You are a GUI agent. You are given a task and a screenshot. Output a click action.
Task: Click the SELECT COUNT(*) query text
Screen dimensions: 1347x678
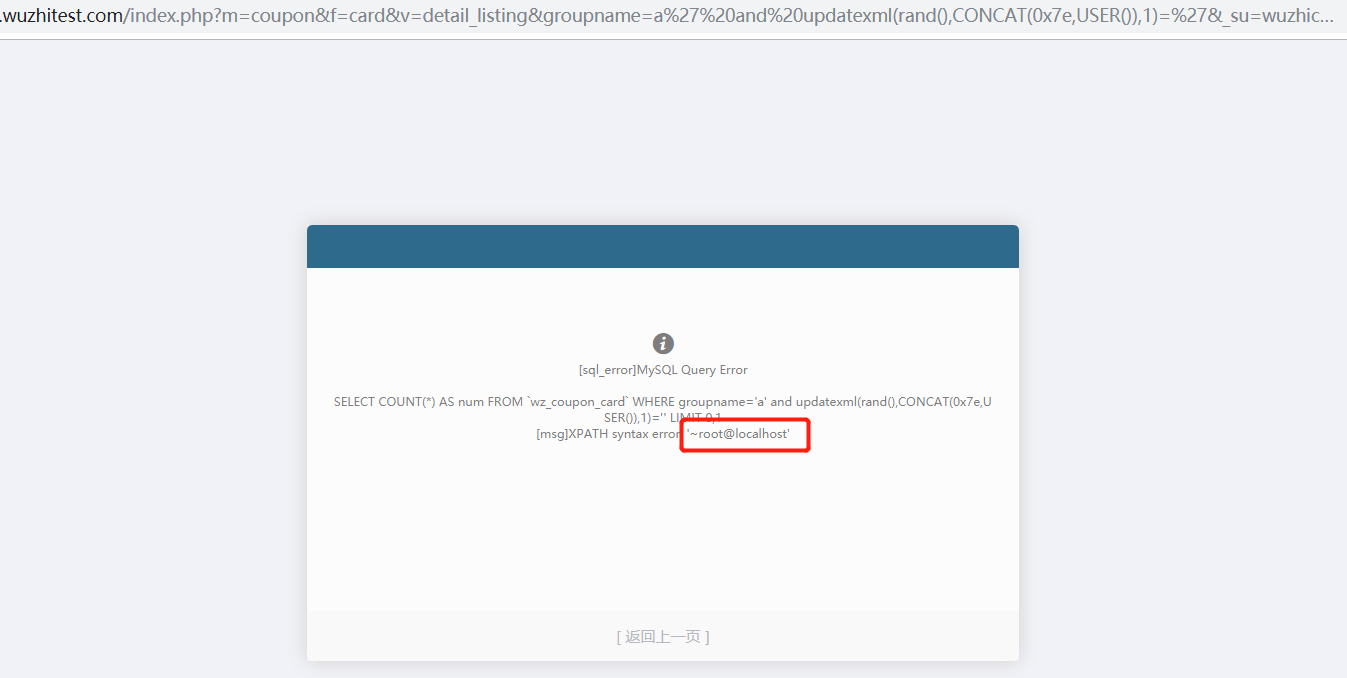(663, 409)
